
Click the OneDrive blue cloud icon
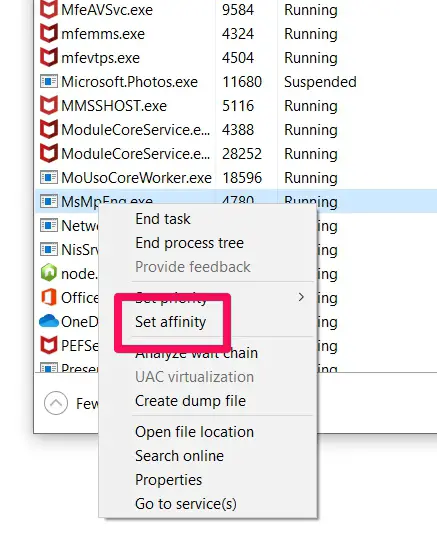tap(49, 321)
